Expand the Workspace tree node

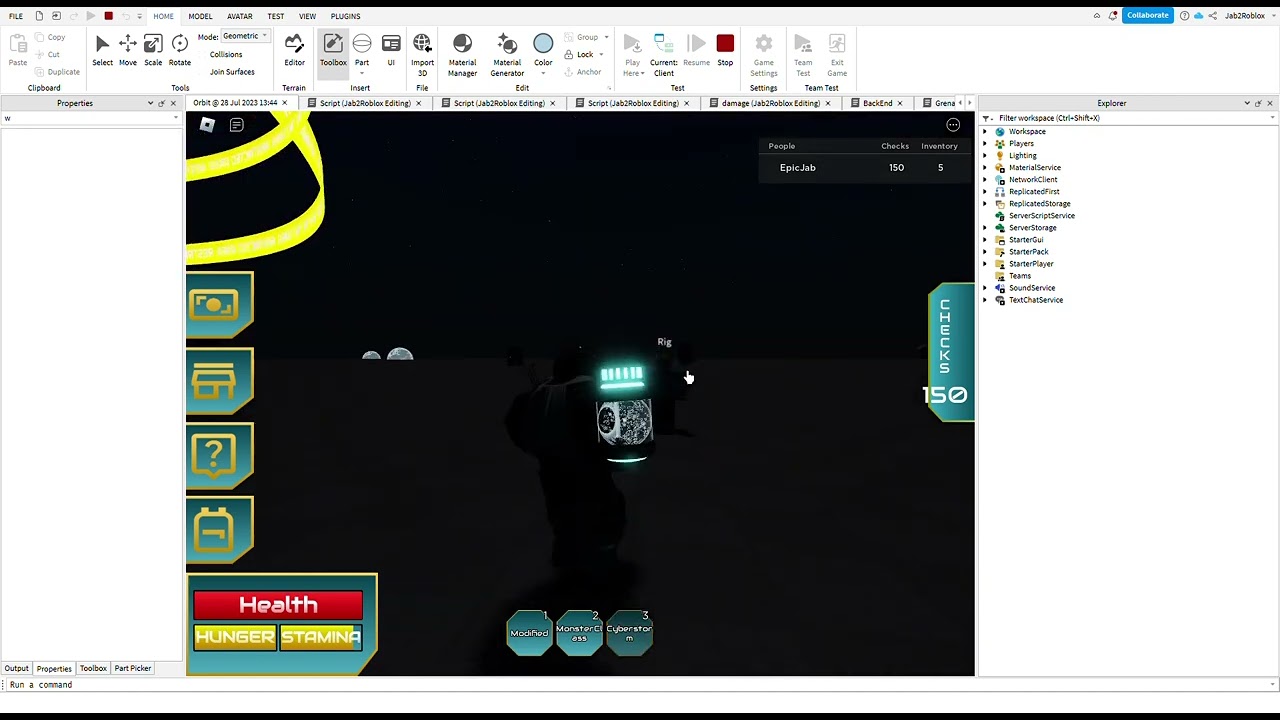985,132
